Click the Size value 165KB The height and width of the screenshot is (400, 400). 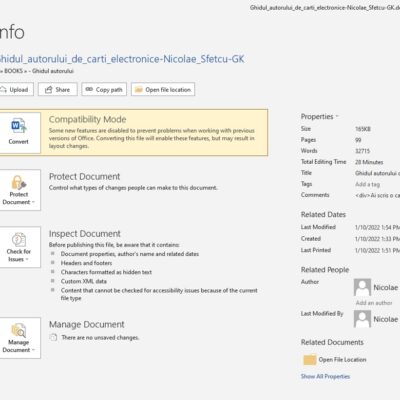click(x=363, y=129)
